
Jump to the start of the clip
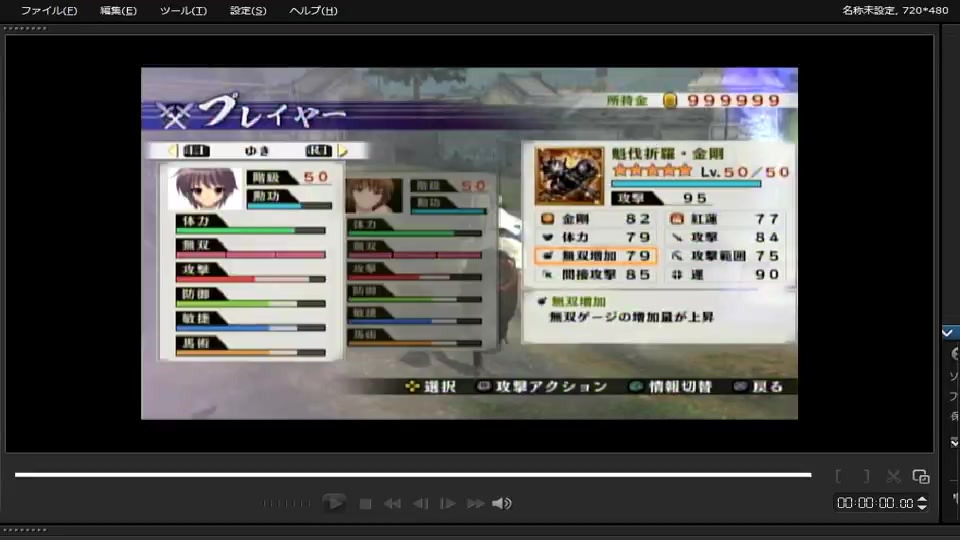click(392, 504)
